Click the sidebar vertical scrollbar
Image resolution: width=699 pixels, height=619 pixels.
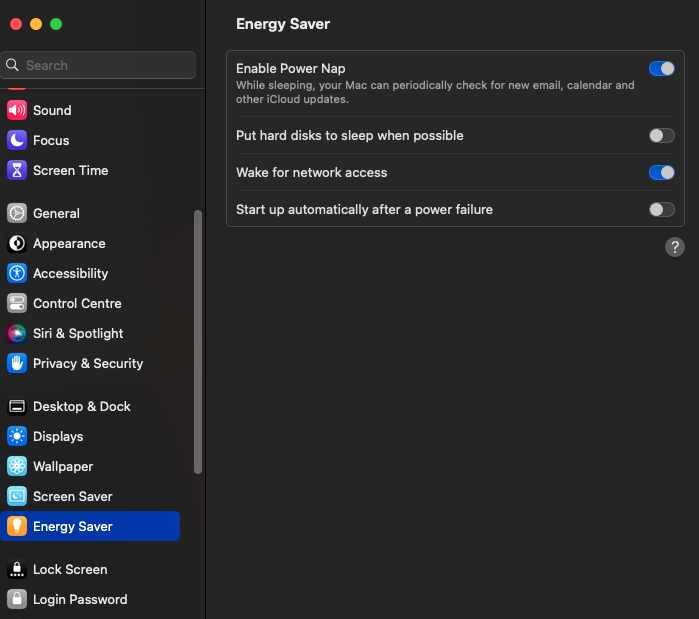pyautogui.click(x=198, y=340)
